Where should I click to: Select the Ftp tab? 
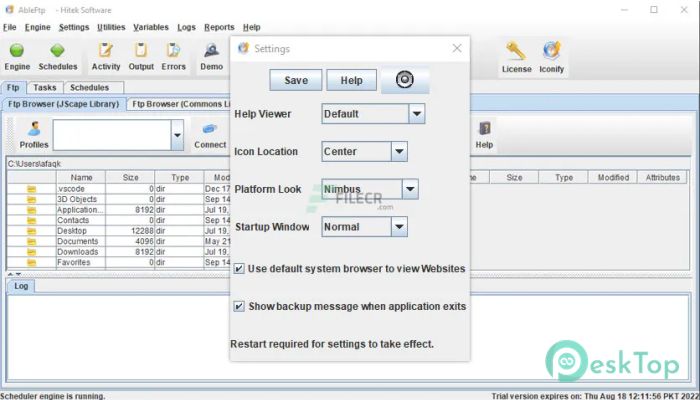tap(13, 88)
